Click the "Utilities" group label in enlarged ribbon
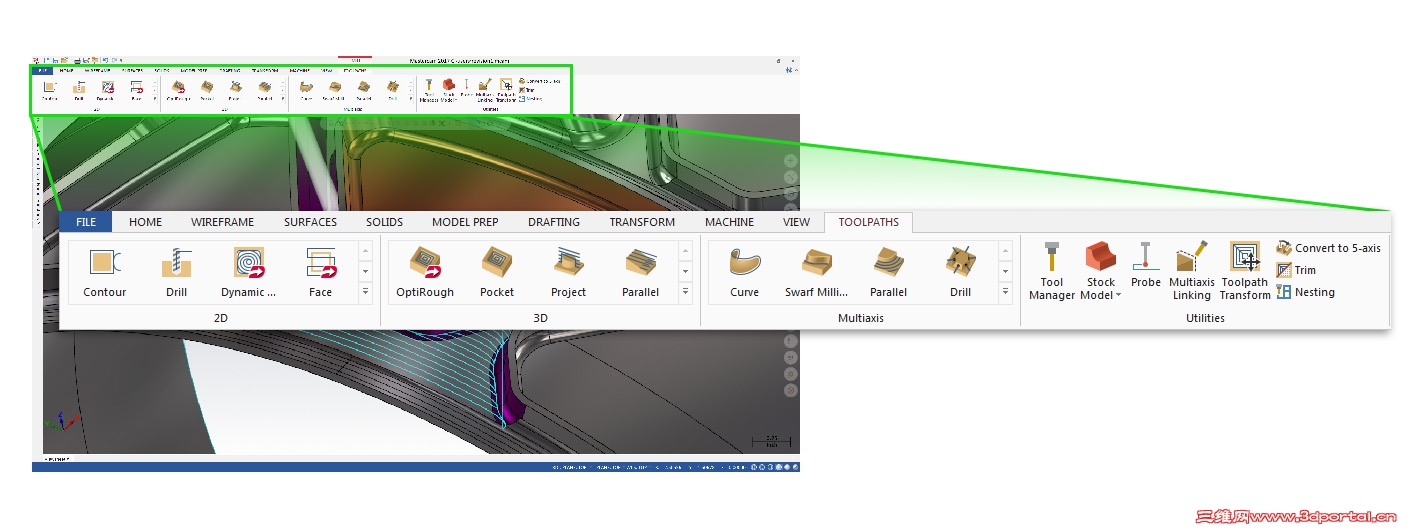Screen dimensions: 1416x530 (1205, 318)
